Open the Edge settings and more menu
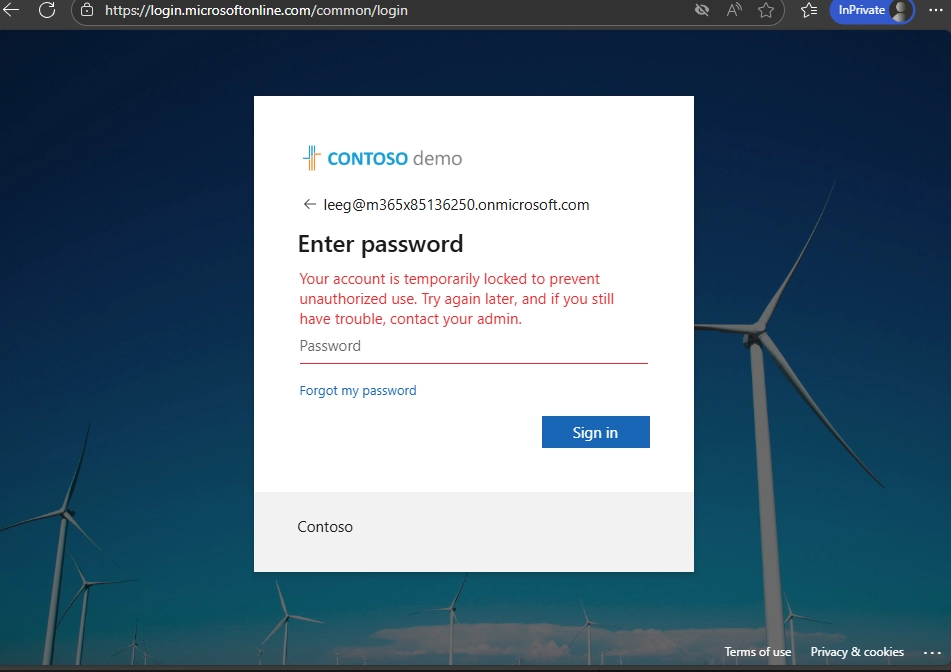This screenshot has width=951, height=672. (x=934, y=10)
